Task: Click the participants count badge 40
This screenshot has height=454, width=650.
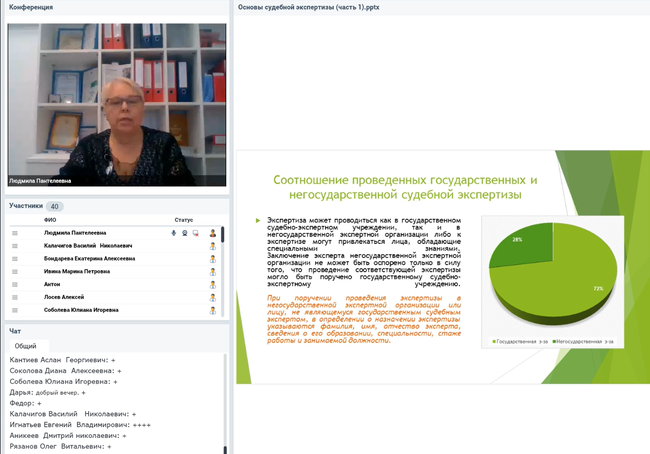Action: 54,207
